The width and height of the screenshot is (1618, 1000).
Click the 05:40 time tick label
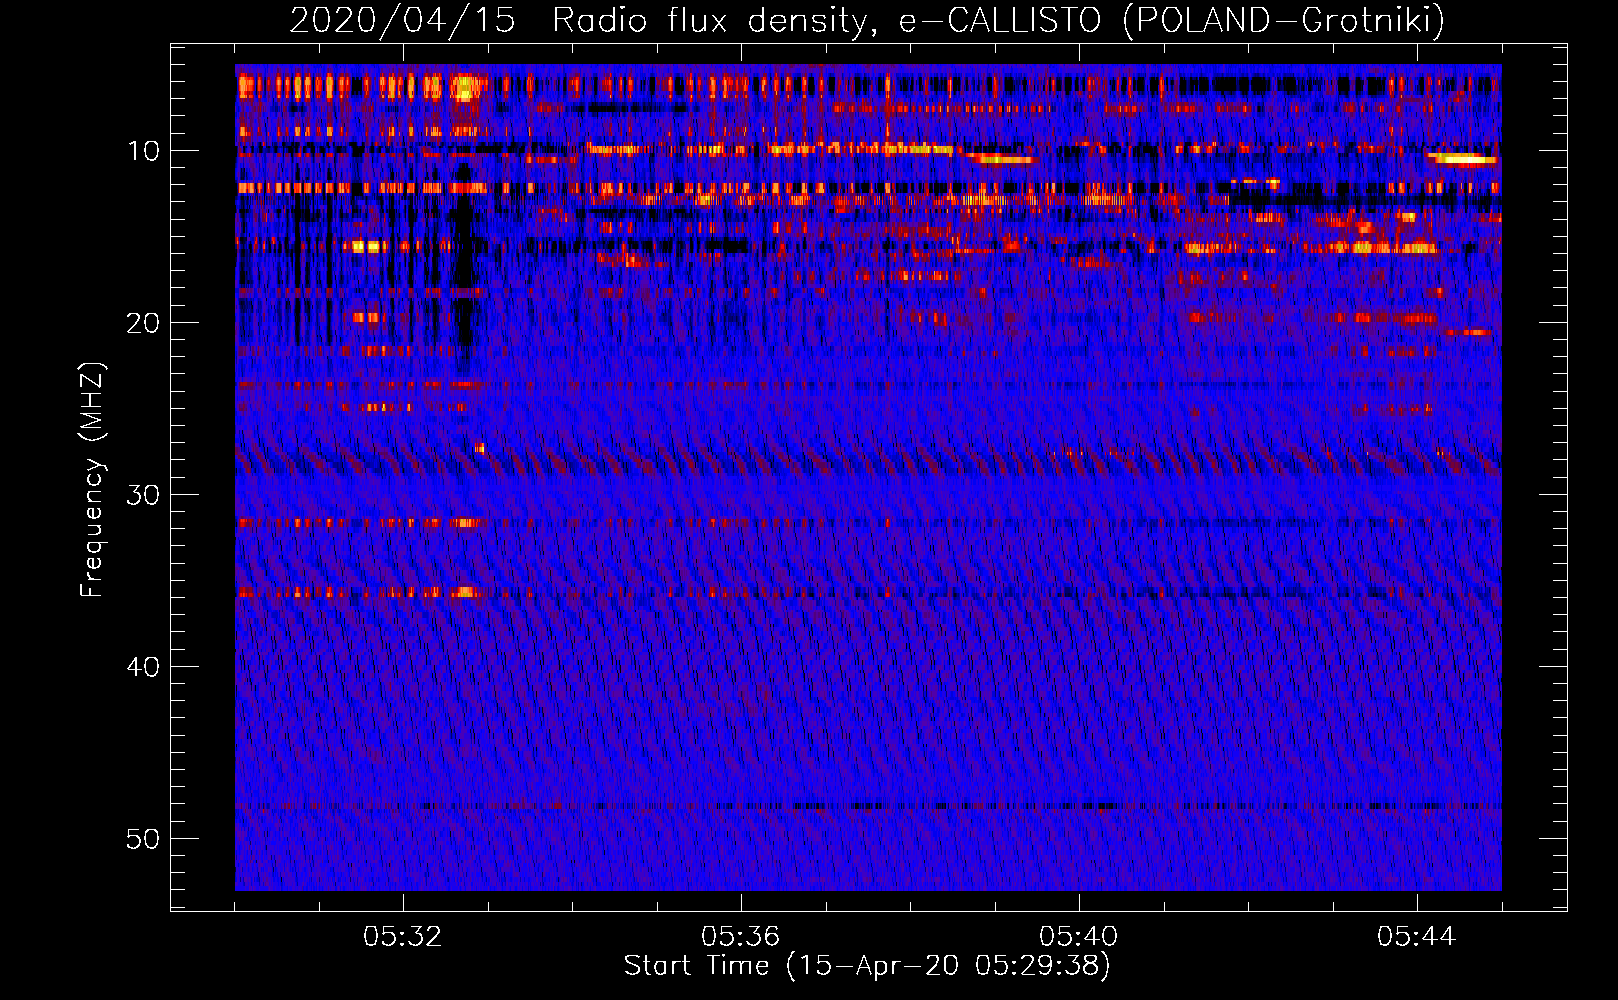click(1079, 937)
